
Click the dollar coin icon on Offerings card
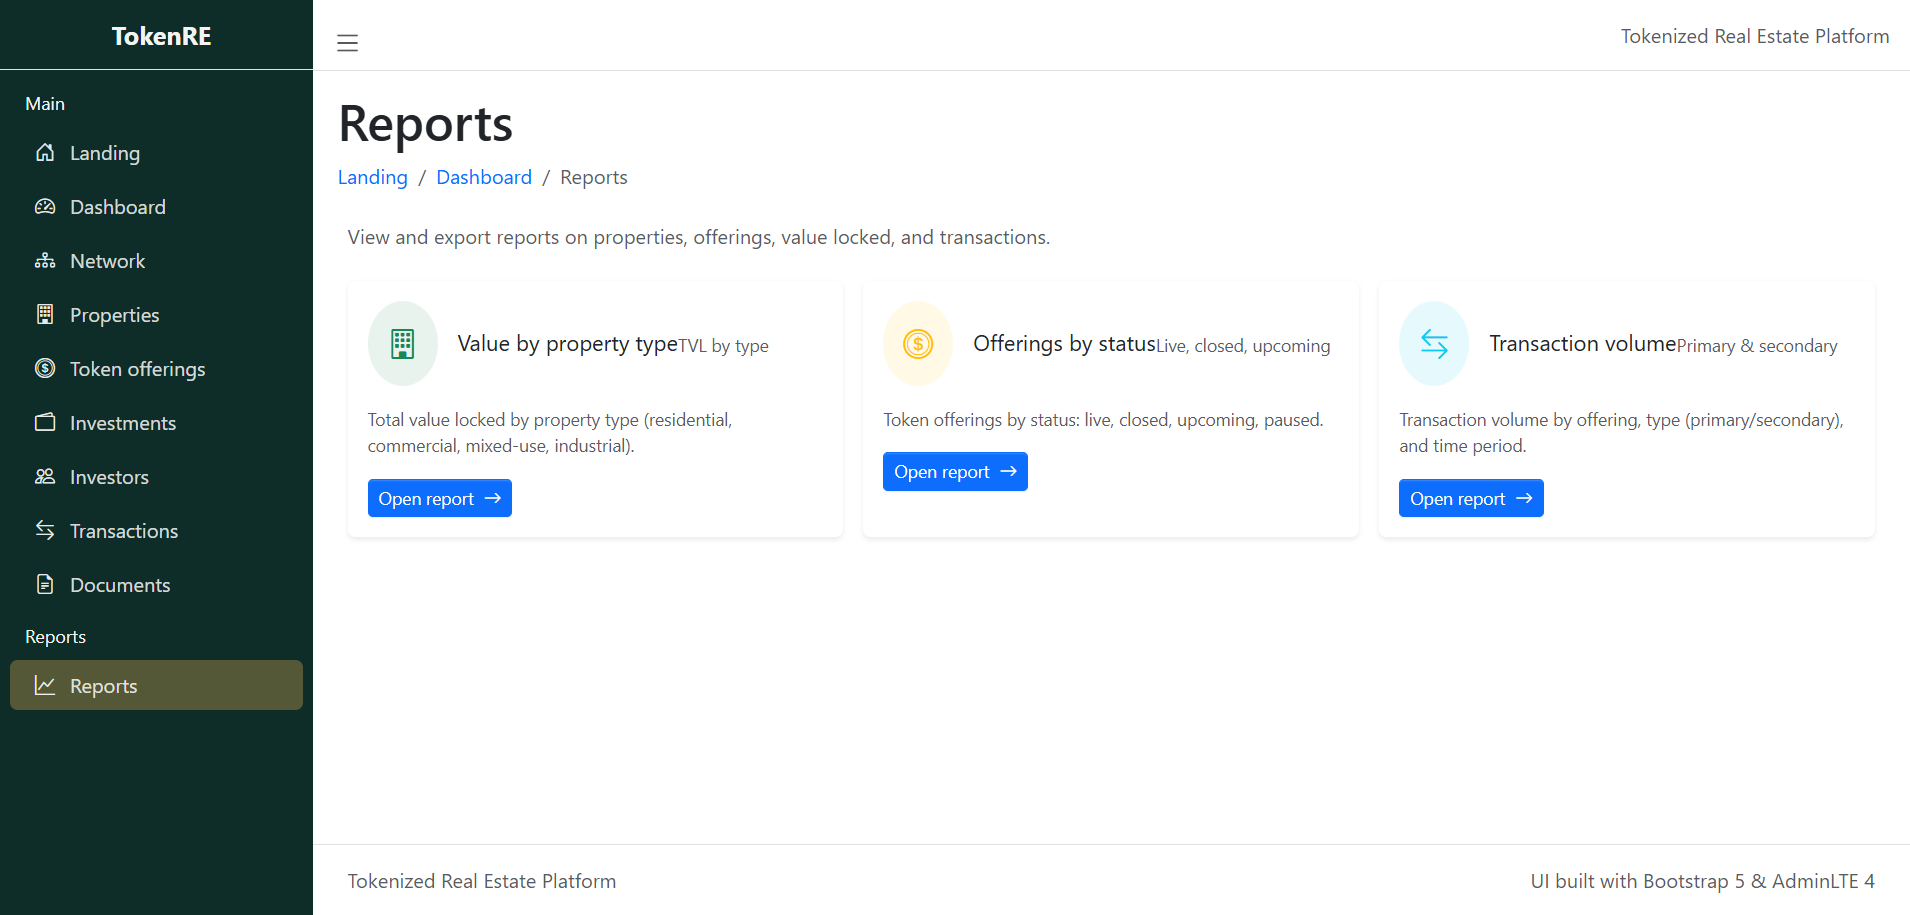point(917,343)
